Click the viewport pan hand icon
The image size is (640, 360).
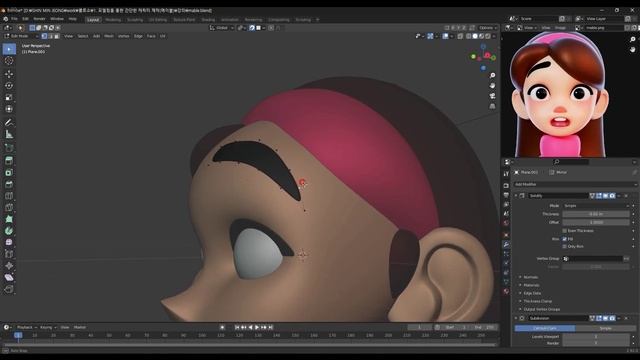click(493, 86)
